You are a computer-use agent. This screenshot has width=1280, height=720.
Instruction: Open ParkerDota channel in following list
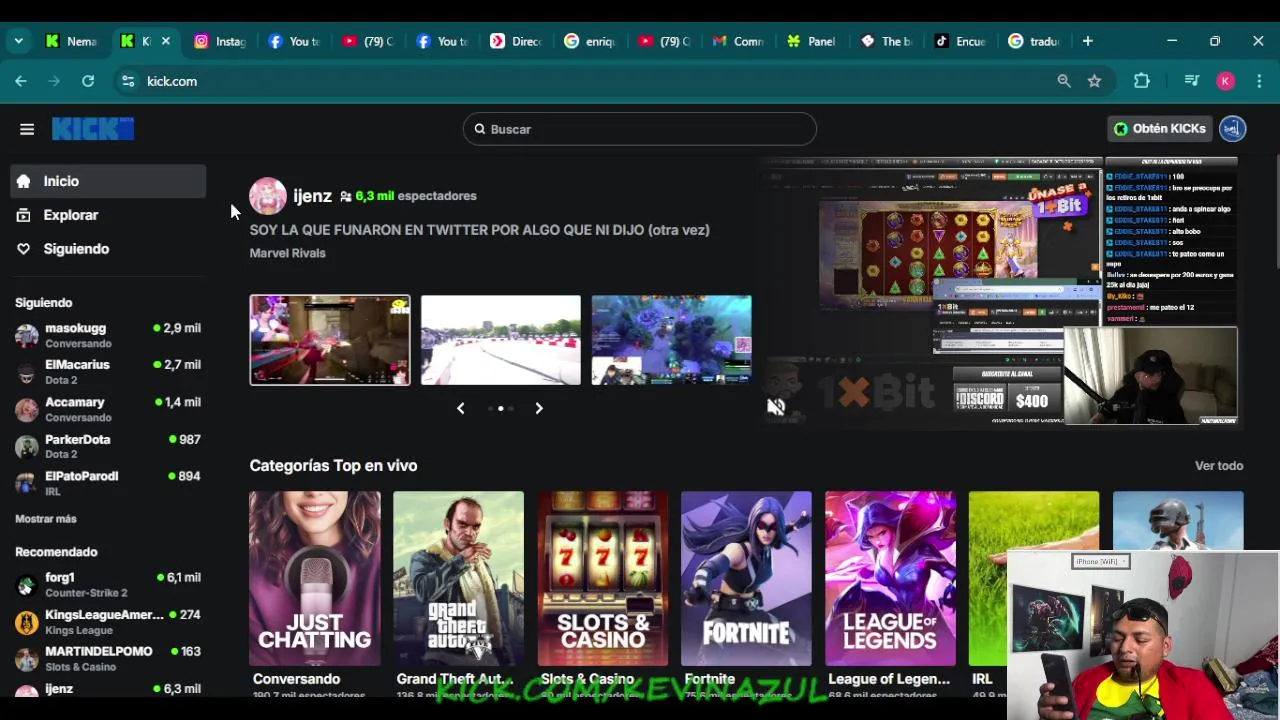click(108, 446)
